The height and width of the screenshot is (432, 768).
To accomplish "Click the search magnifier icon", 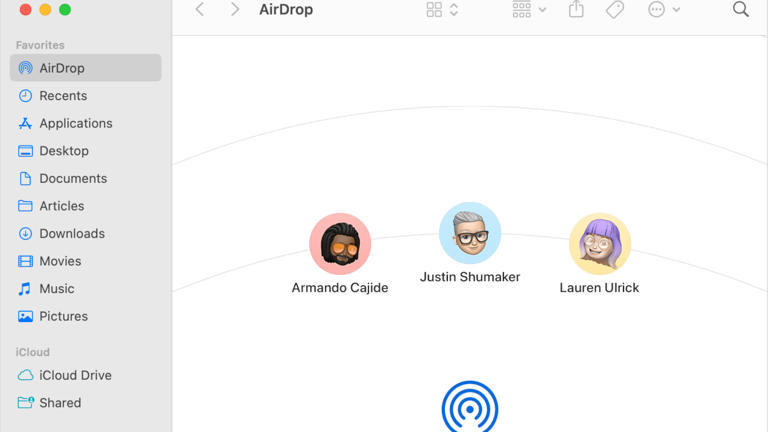I will [741, 9].
